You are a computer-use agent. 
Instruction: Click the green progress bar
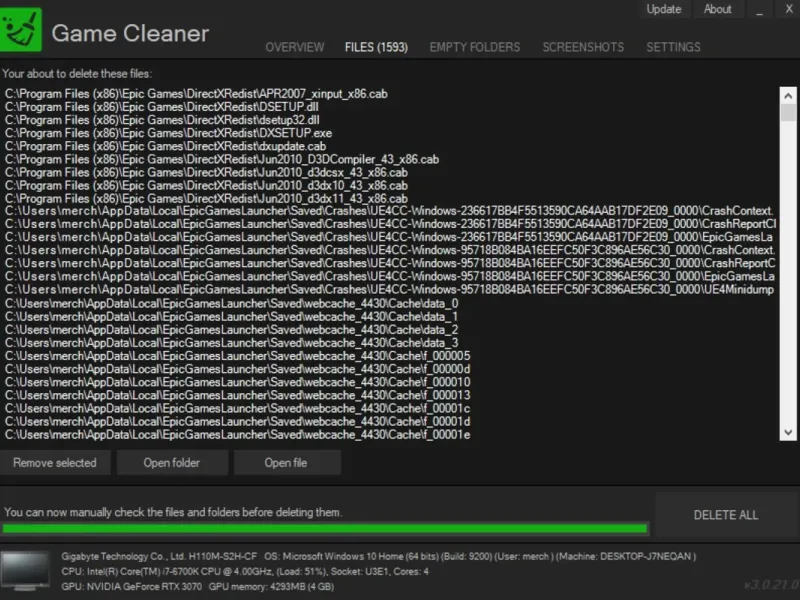[325, 529]
